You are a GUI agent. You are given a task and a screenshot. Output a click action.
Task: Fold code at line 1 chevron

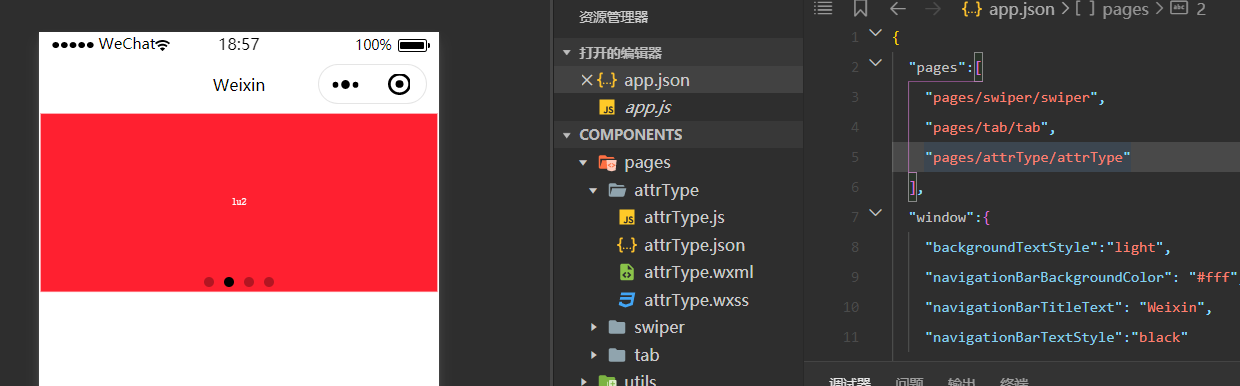876,33
